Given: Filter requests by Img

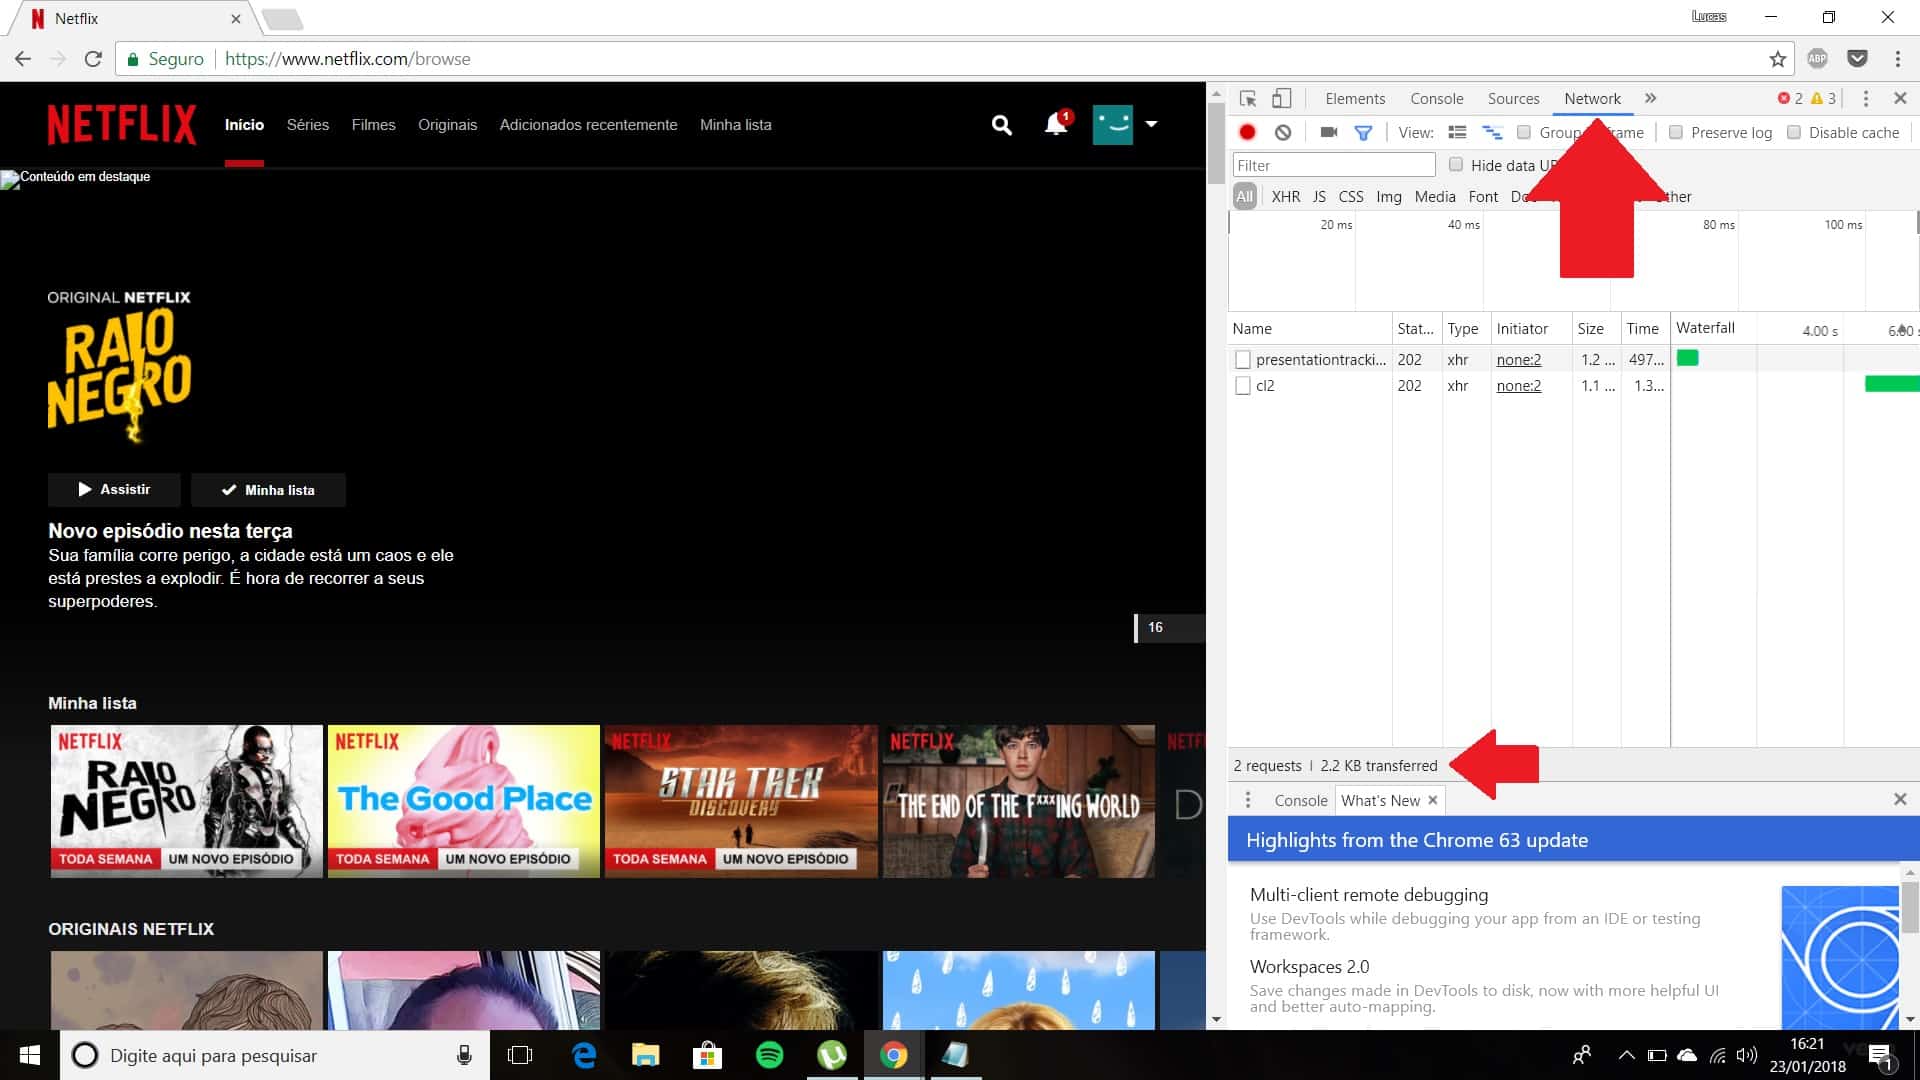Looking at the screenshot, I should [x=1388, y=197].
